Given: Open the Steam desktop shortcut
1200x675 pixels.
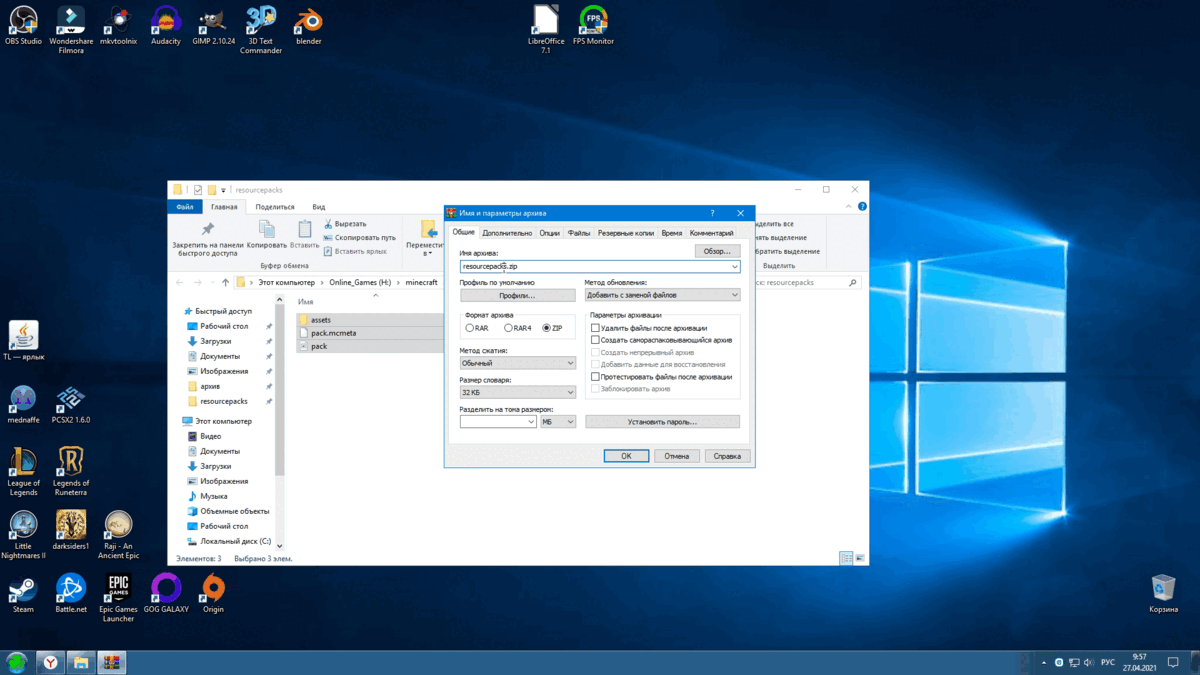Looking at the screenshot, I should point(23,588).
